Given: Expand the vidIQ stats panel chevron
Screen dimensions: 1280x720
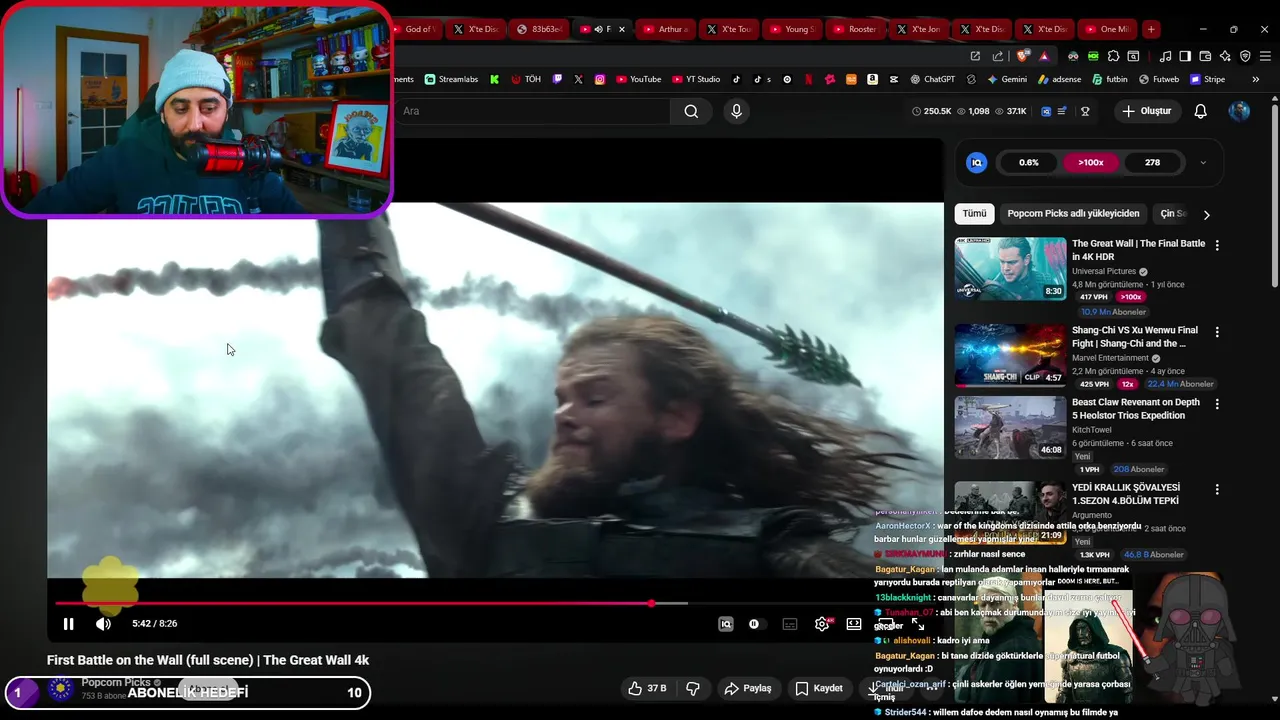Looking at the screenshot, I should pyautogui.click(x=1203, y=162).
